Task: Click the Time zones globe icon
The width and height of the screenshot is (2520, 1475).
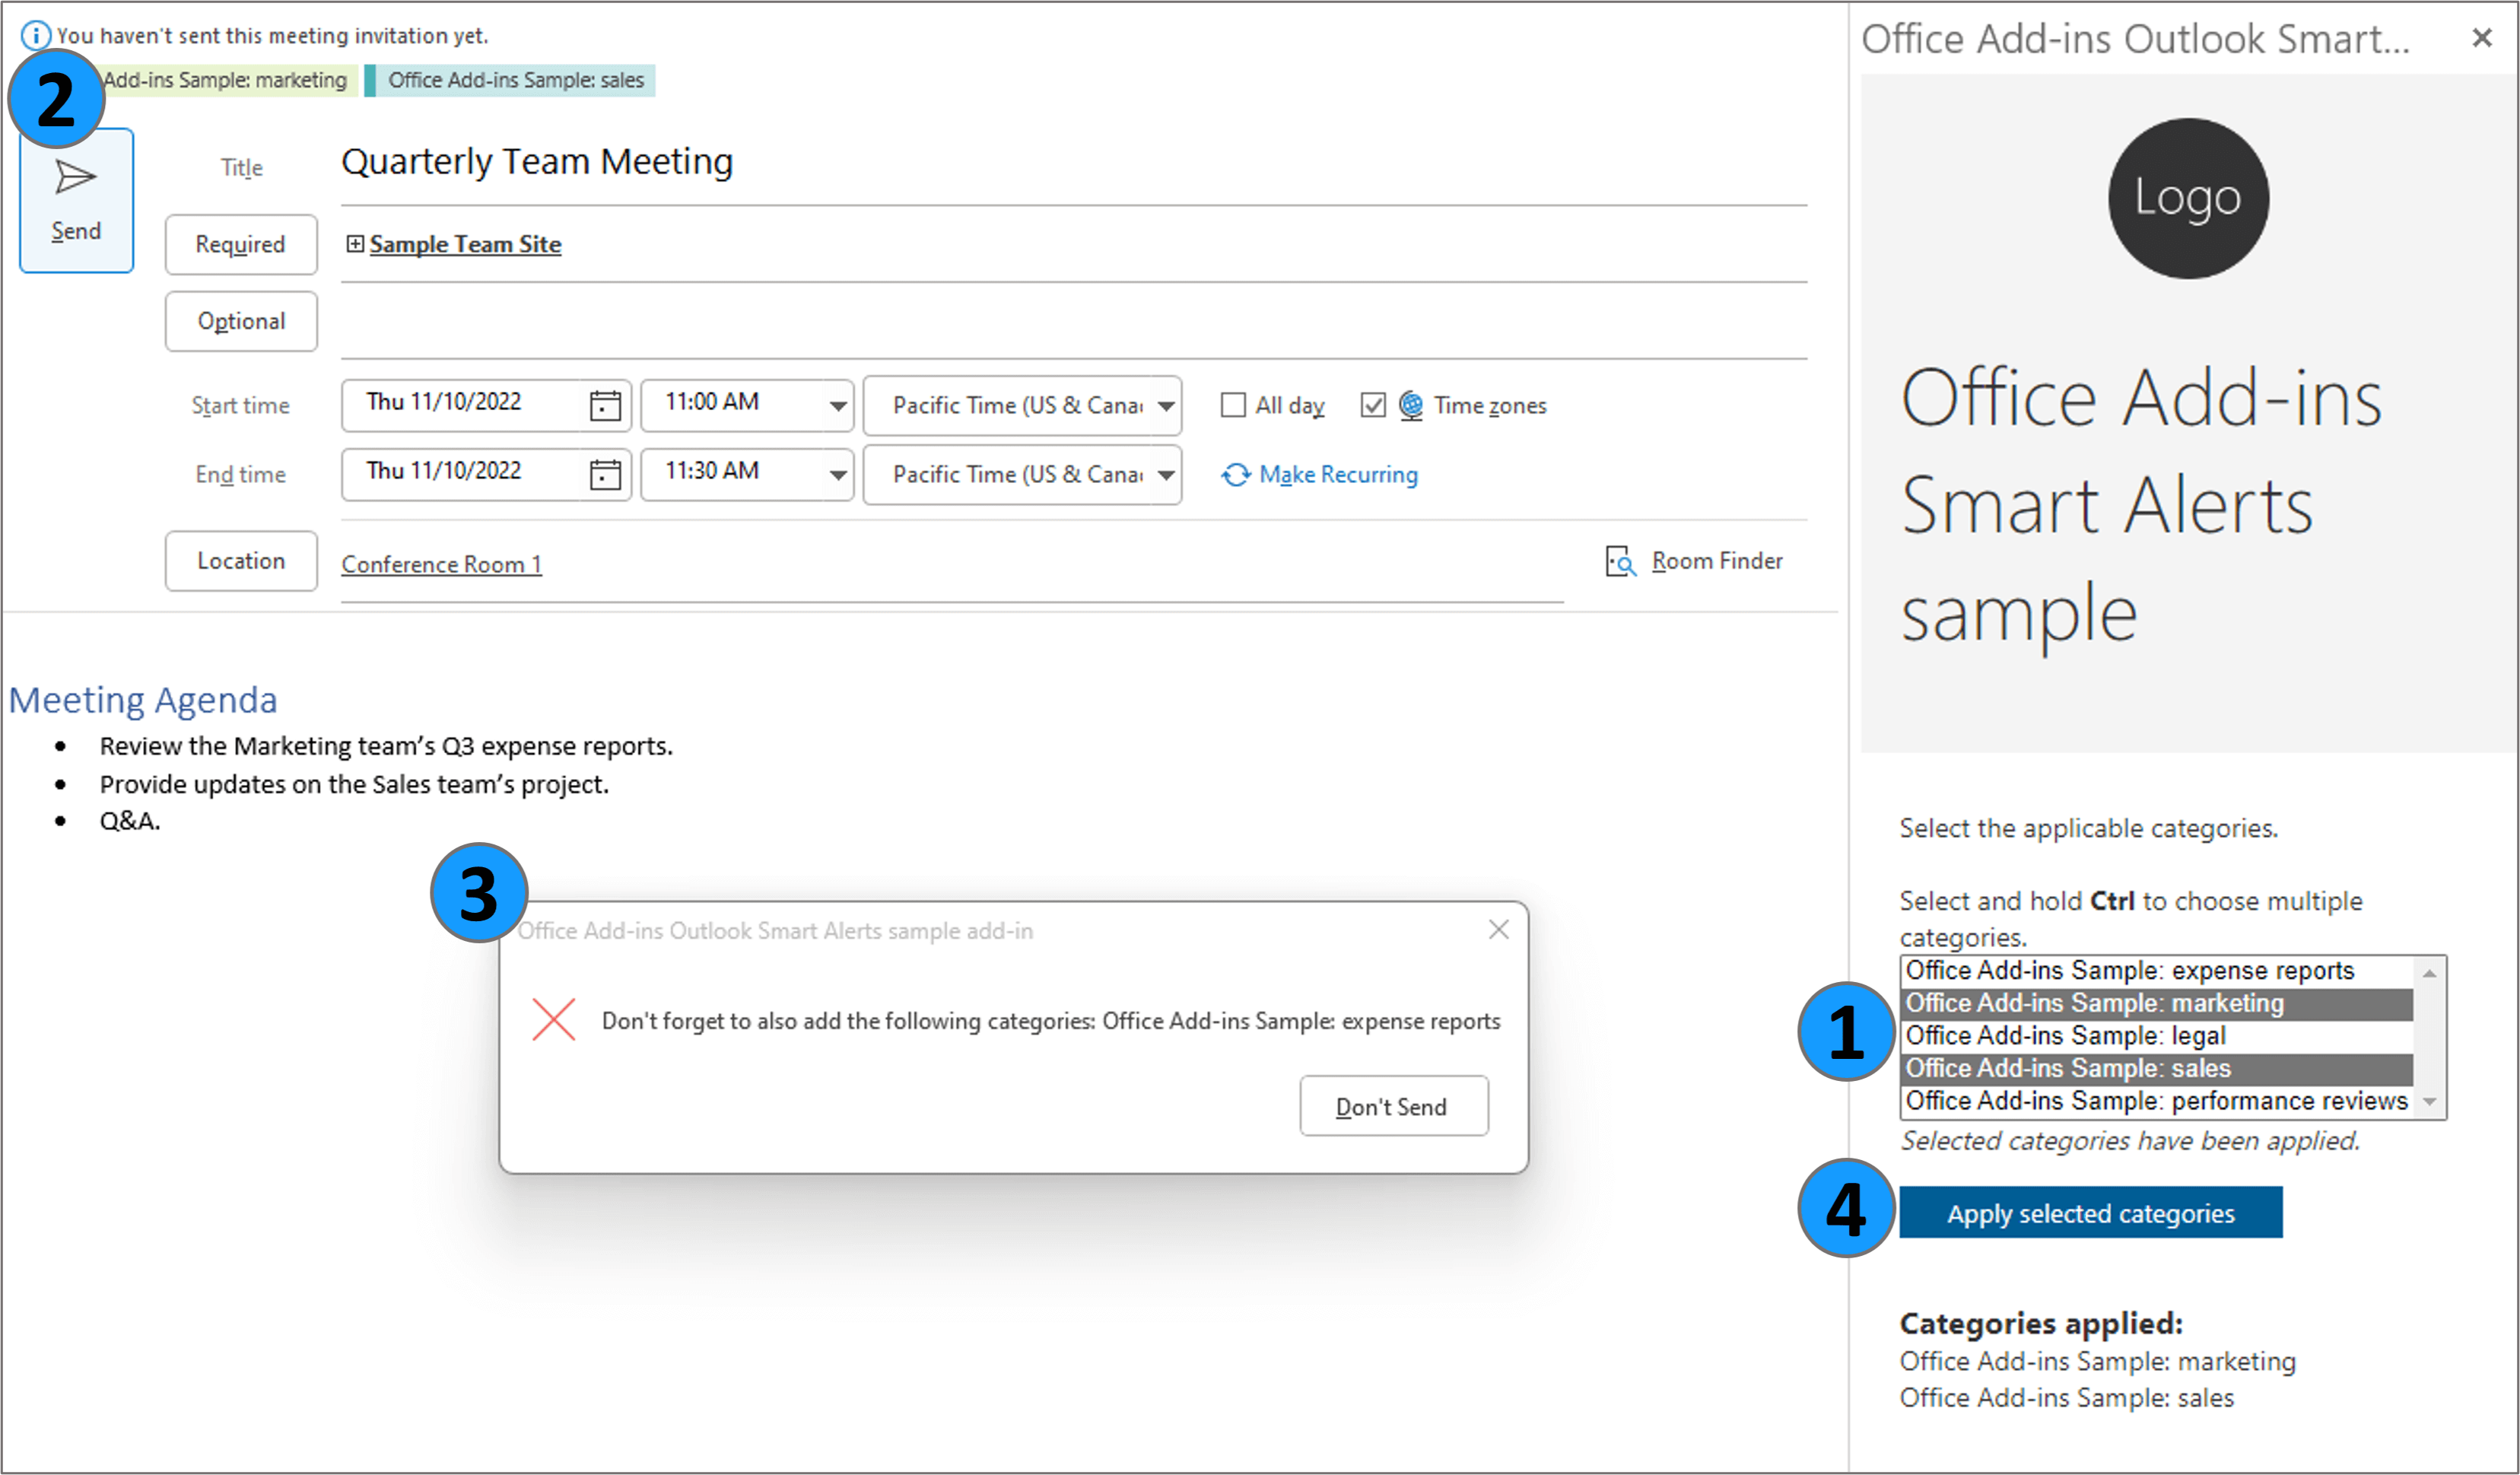Action: [1411, 405]
